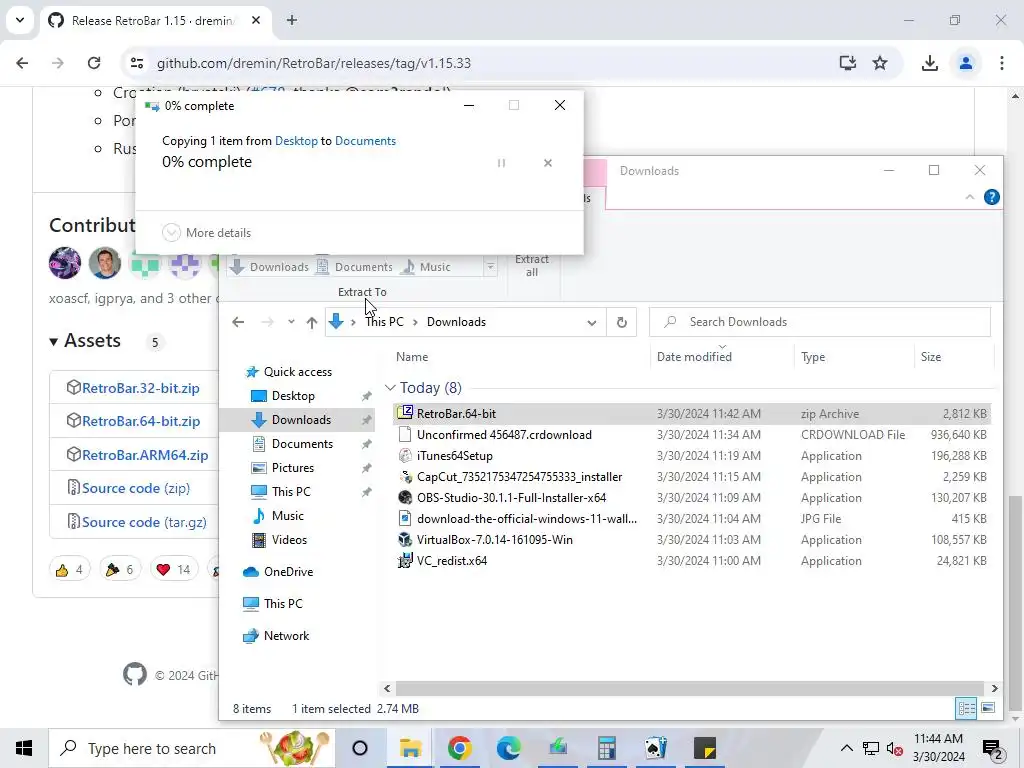This screenshot has width=1024, height=768.
Task: Open Chrome downloads icon
Action: tap(929, 63)
